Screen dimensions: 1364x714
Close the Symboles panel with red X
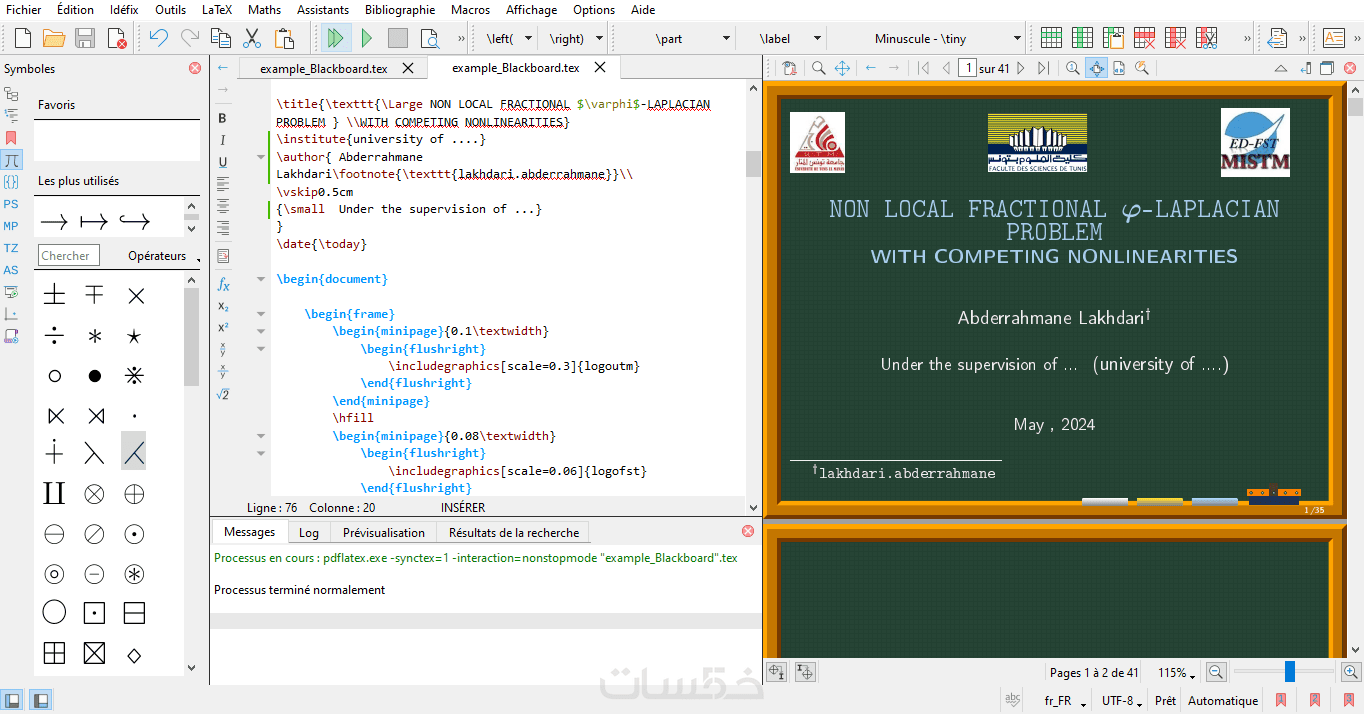click(x=195, y=68)
